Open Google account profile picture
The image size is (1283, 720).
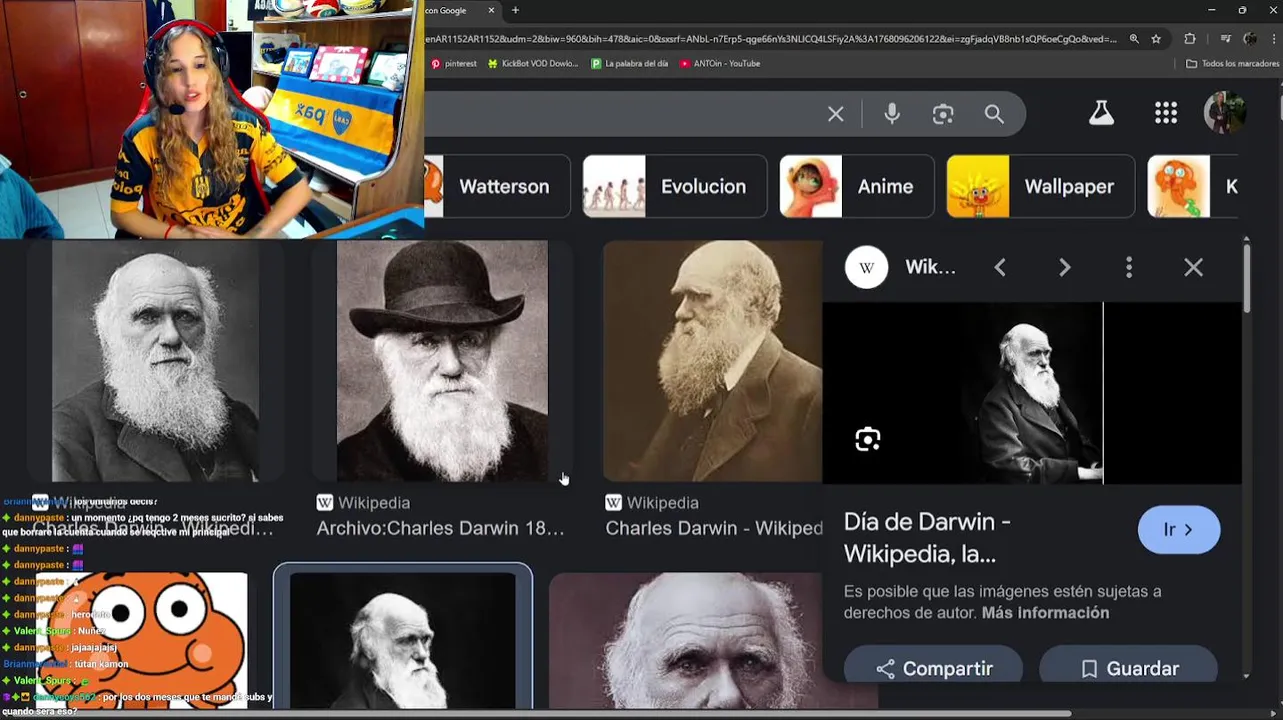[x=1225, y=113]
